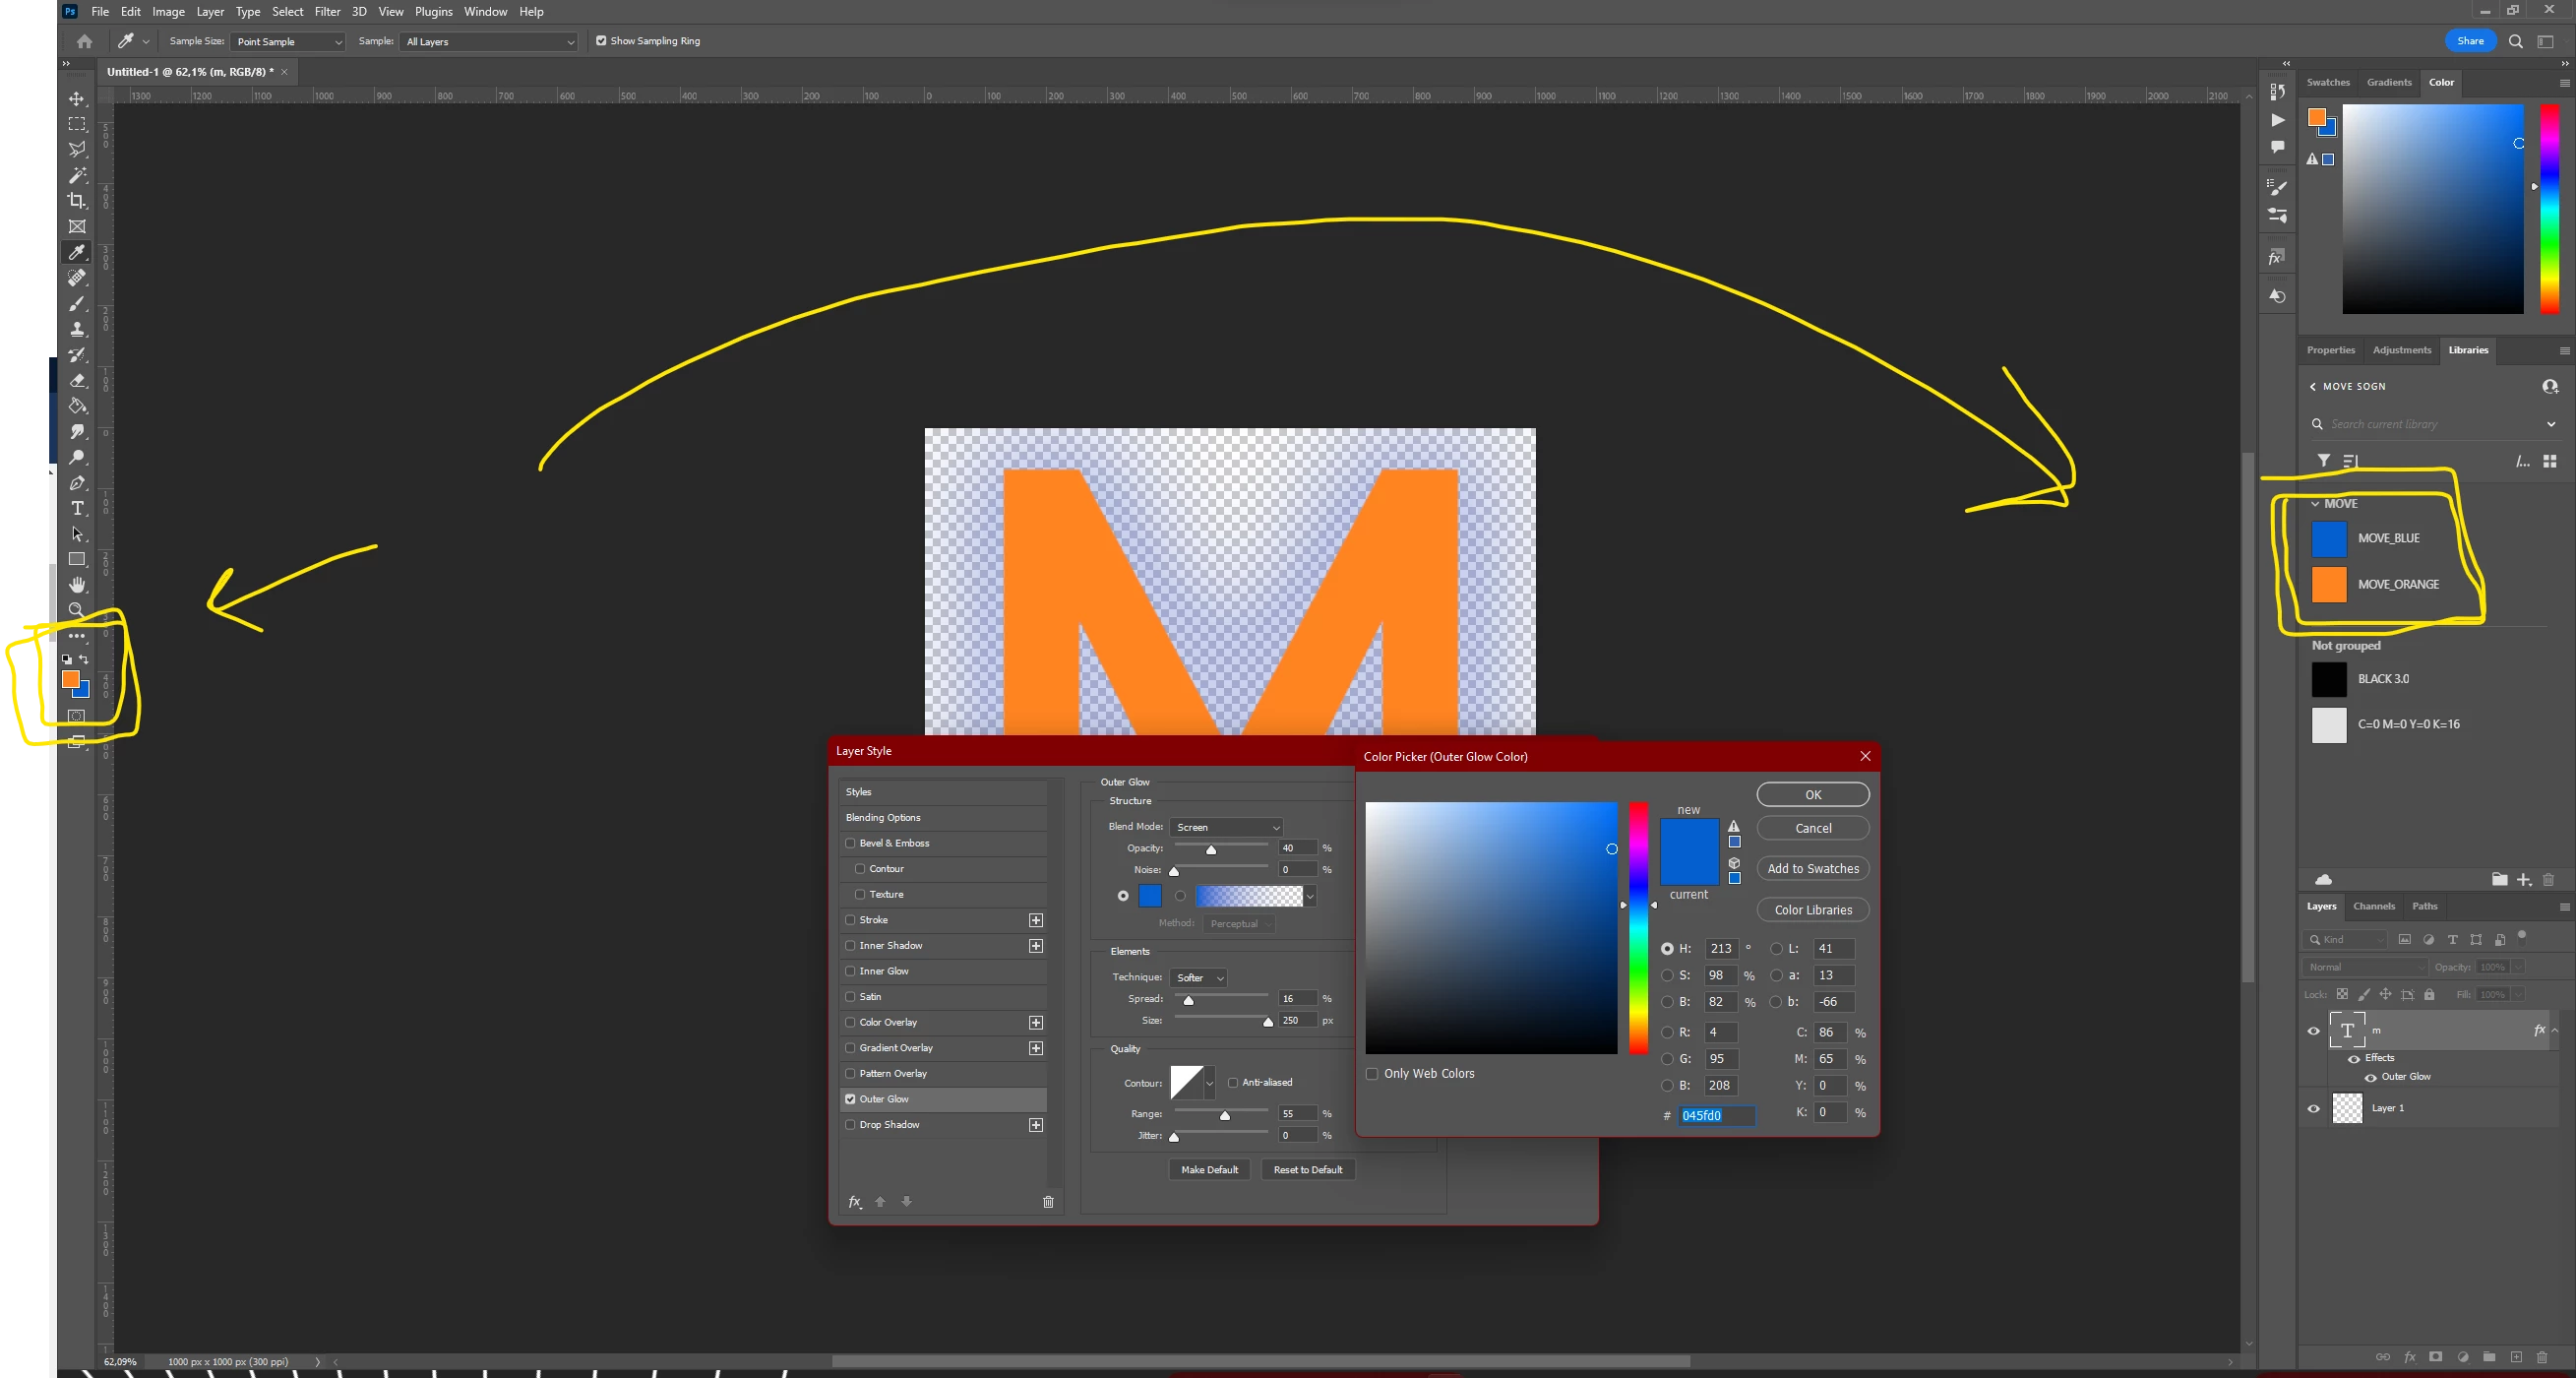Open the Blend Mode Screen dropdown
Screen dimensions: 2576x1378
coord(1226,827)
